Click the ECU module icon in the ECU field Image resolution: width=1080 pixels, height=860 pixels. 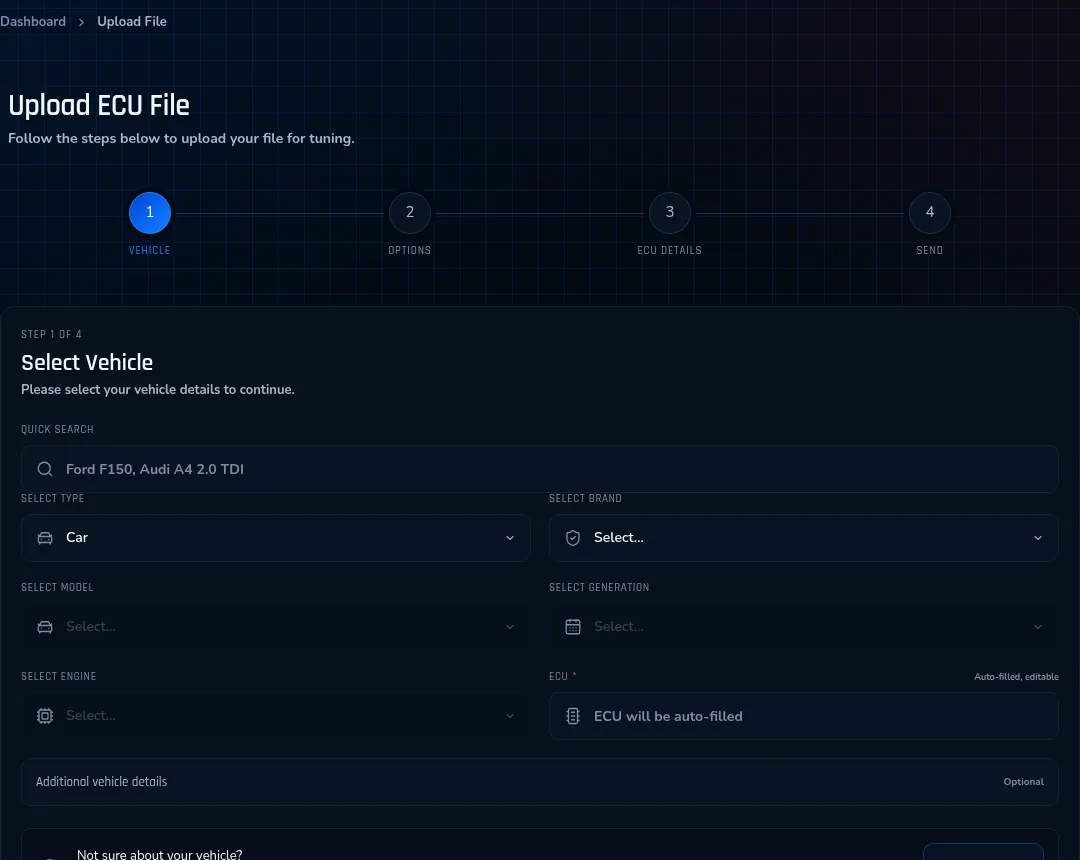point(572,716)
